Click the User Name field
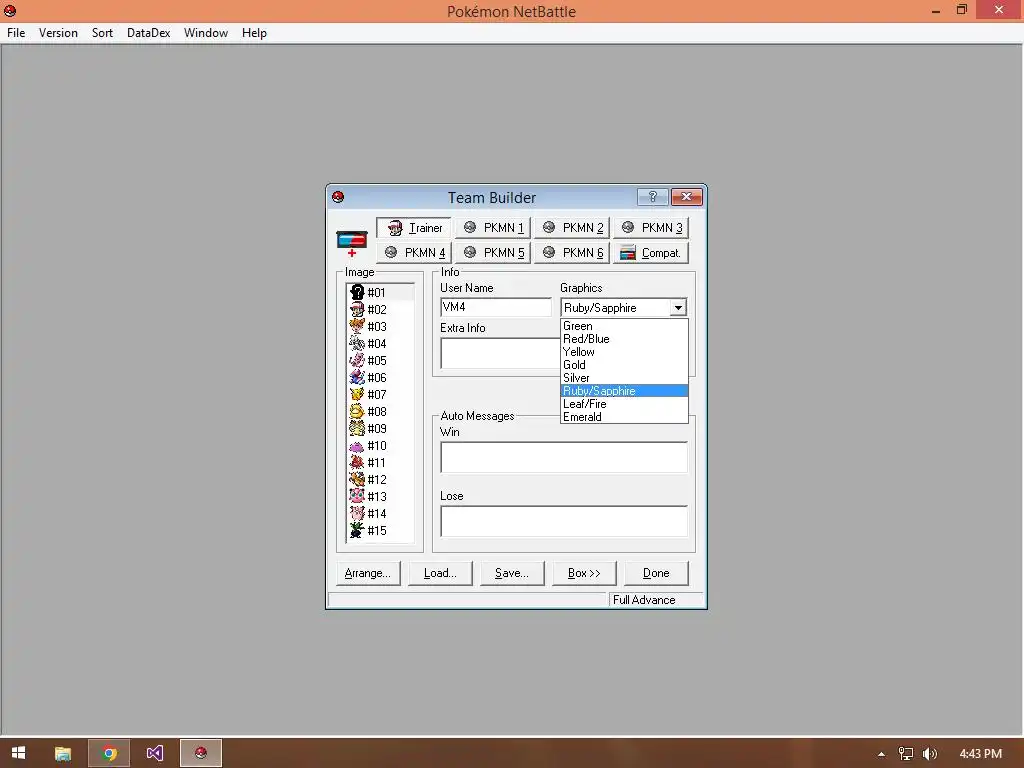 (496, 307)
